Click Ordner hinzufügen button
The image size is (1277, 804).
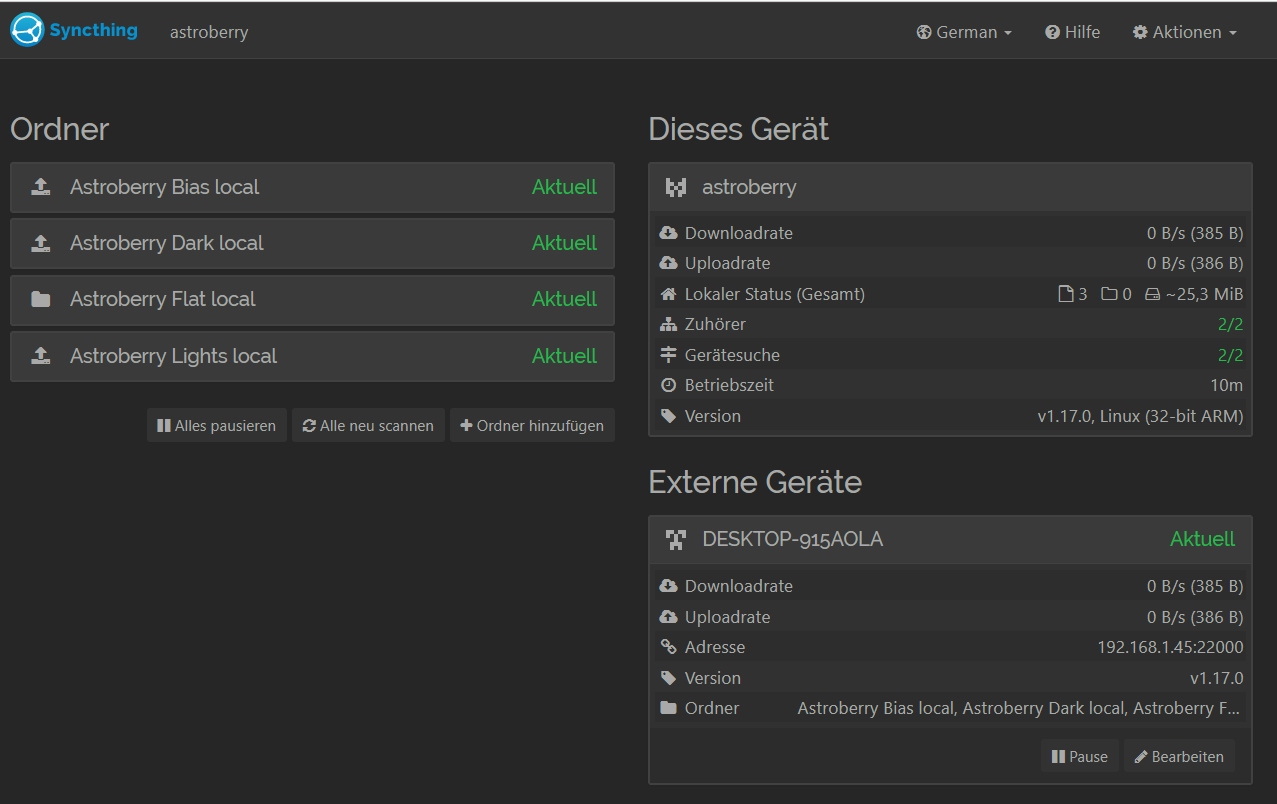click(x=532, y=425)
